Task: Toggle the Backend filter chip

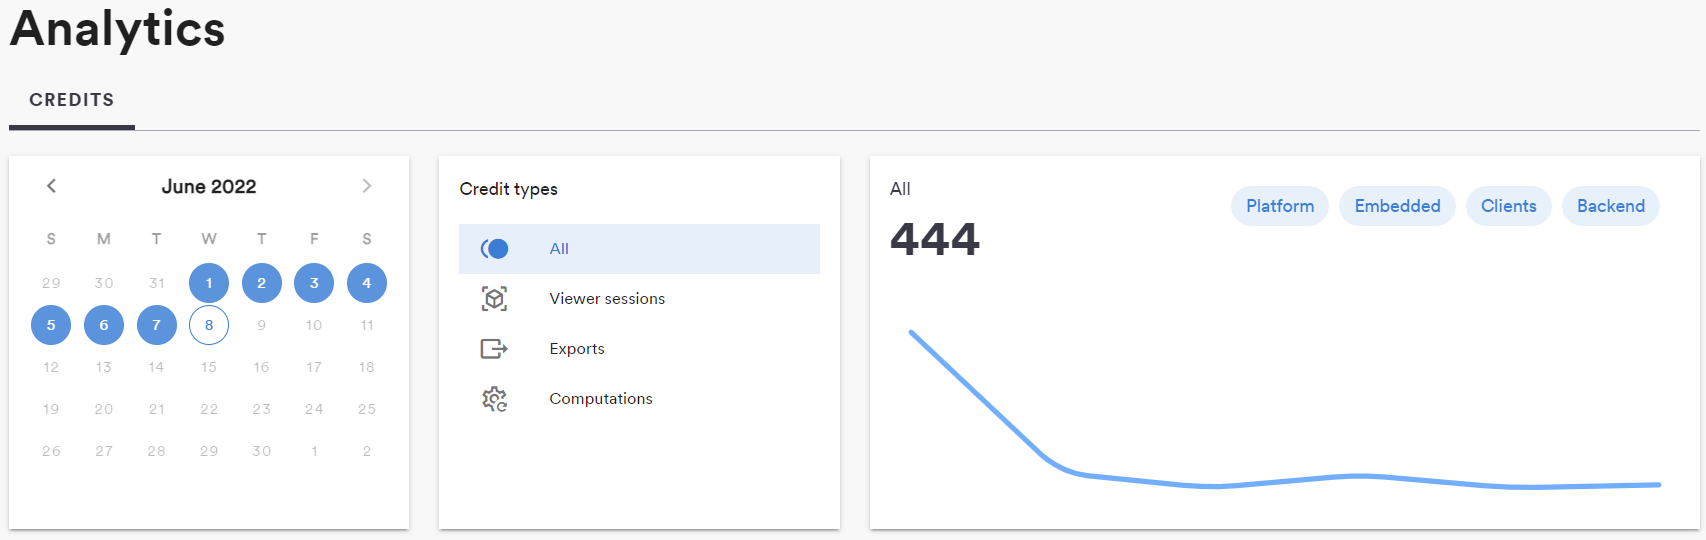Action: click(1610, 206)
